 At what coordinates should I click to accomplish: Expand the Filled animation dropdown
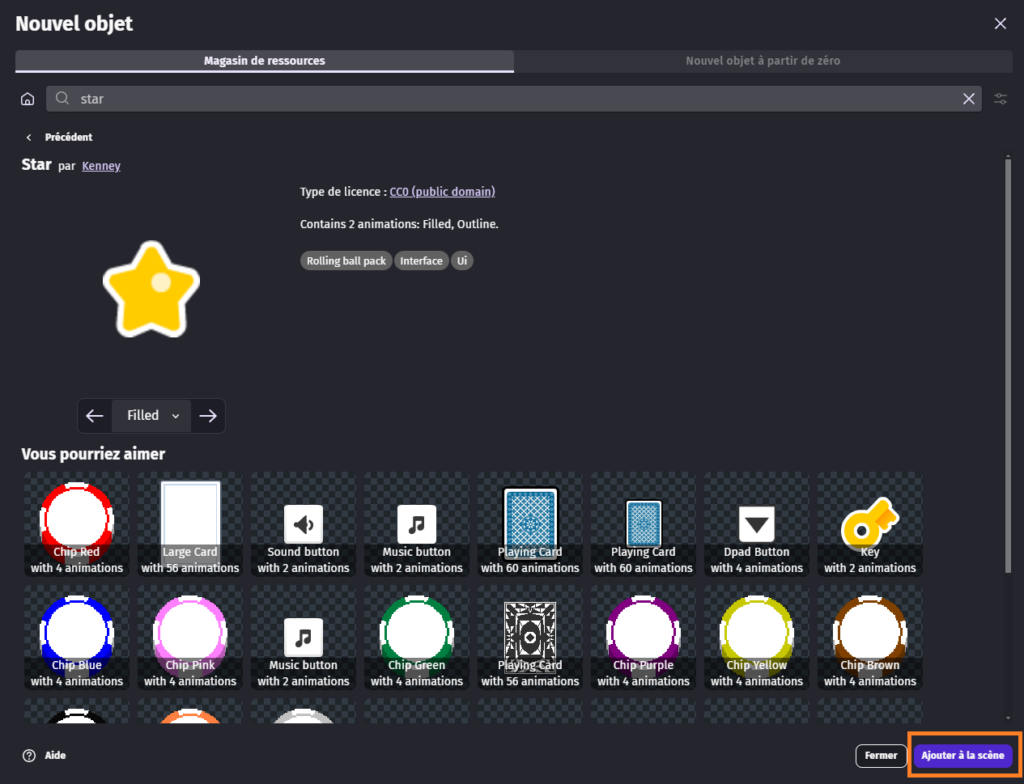(152, 416)
